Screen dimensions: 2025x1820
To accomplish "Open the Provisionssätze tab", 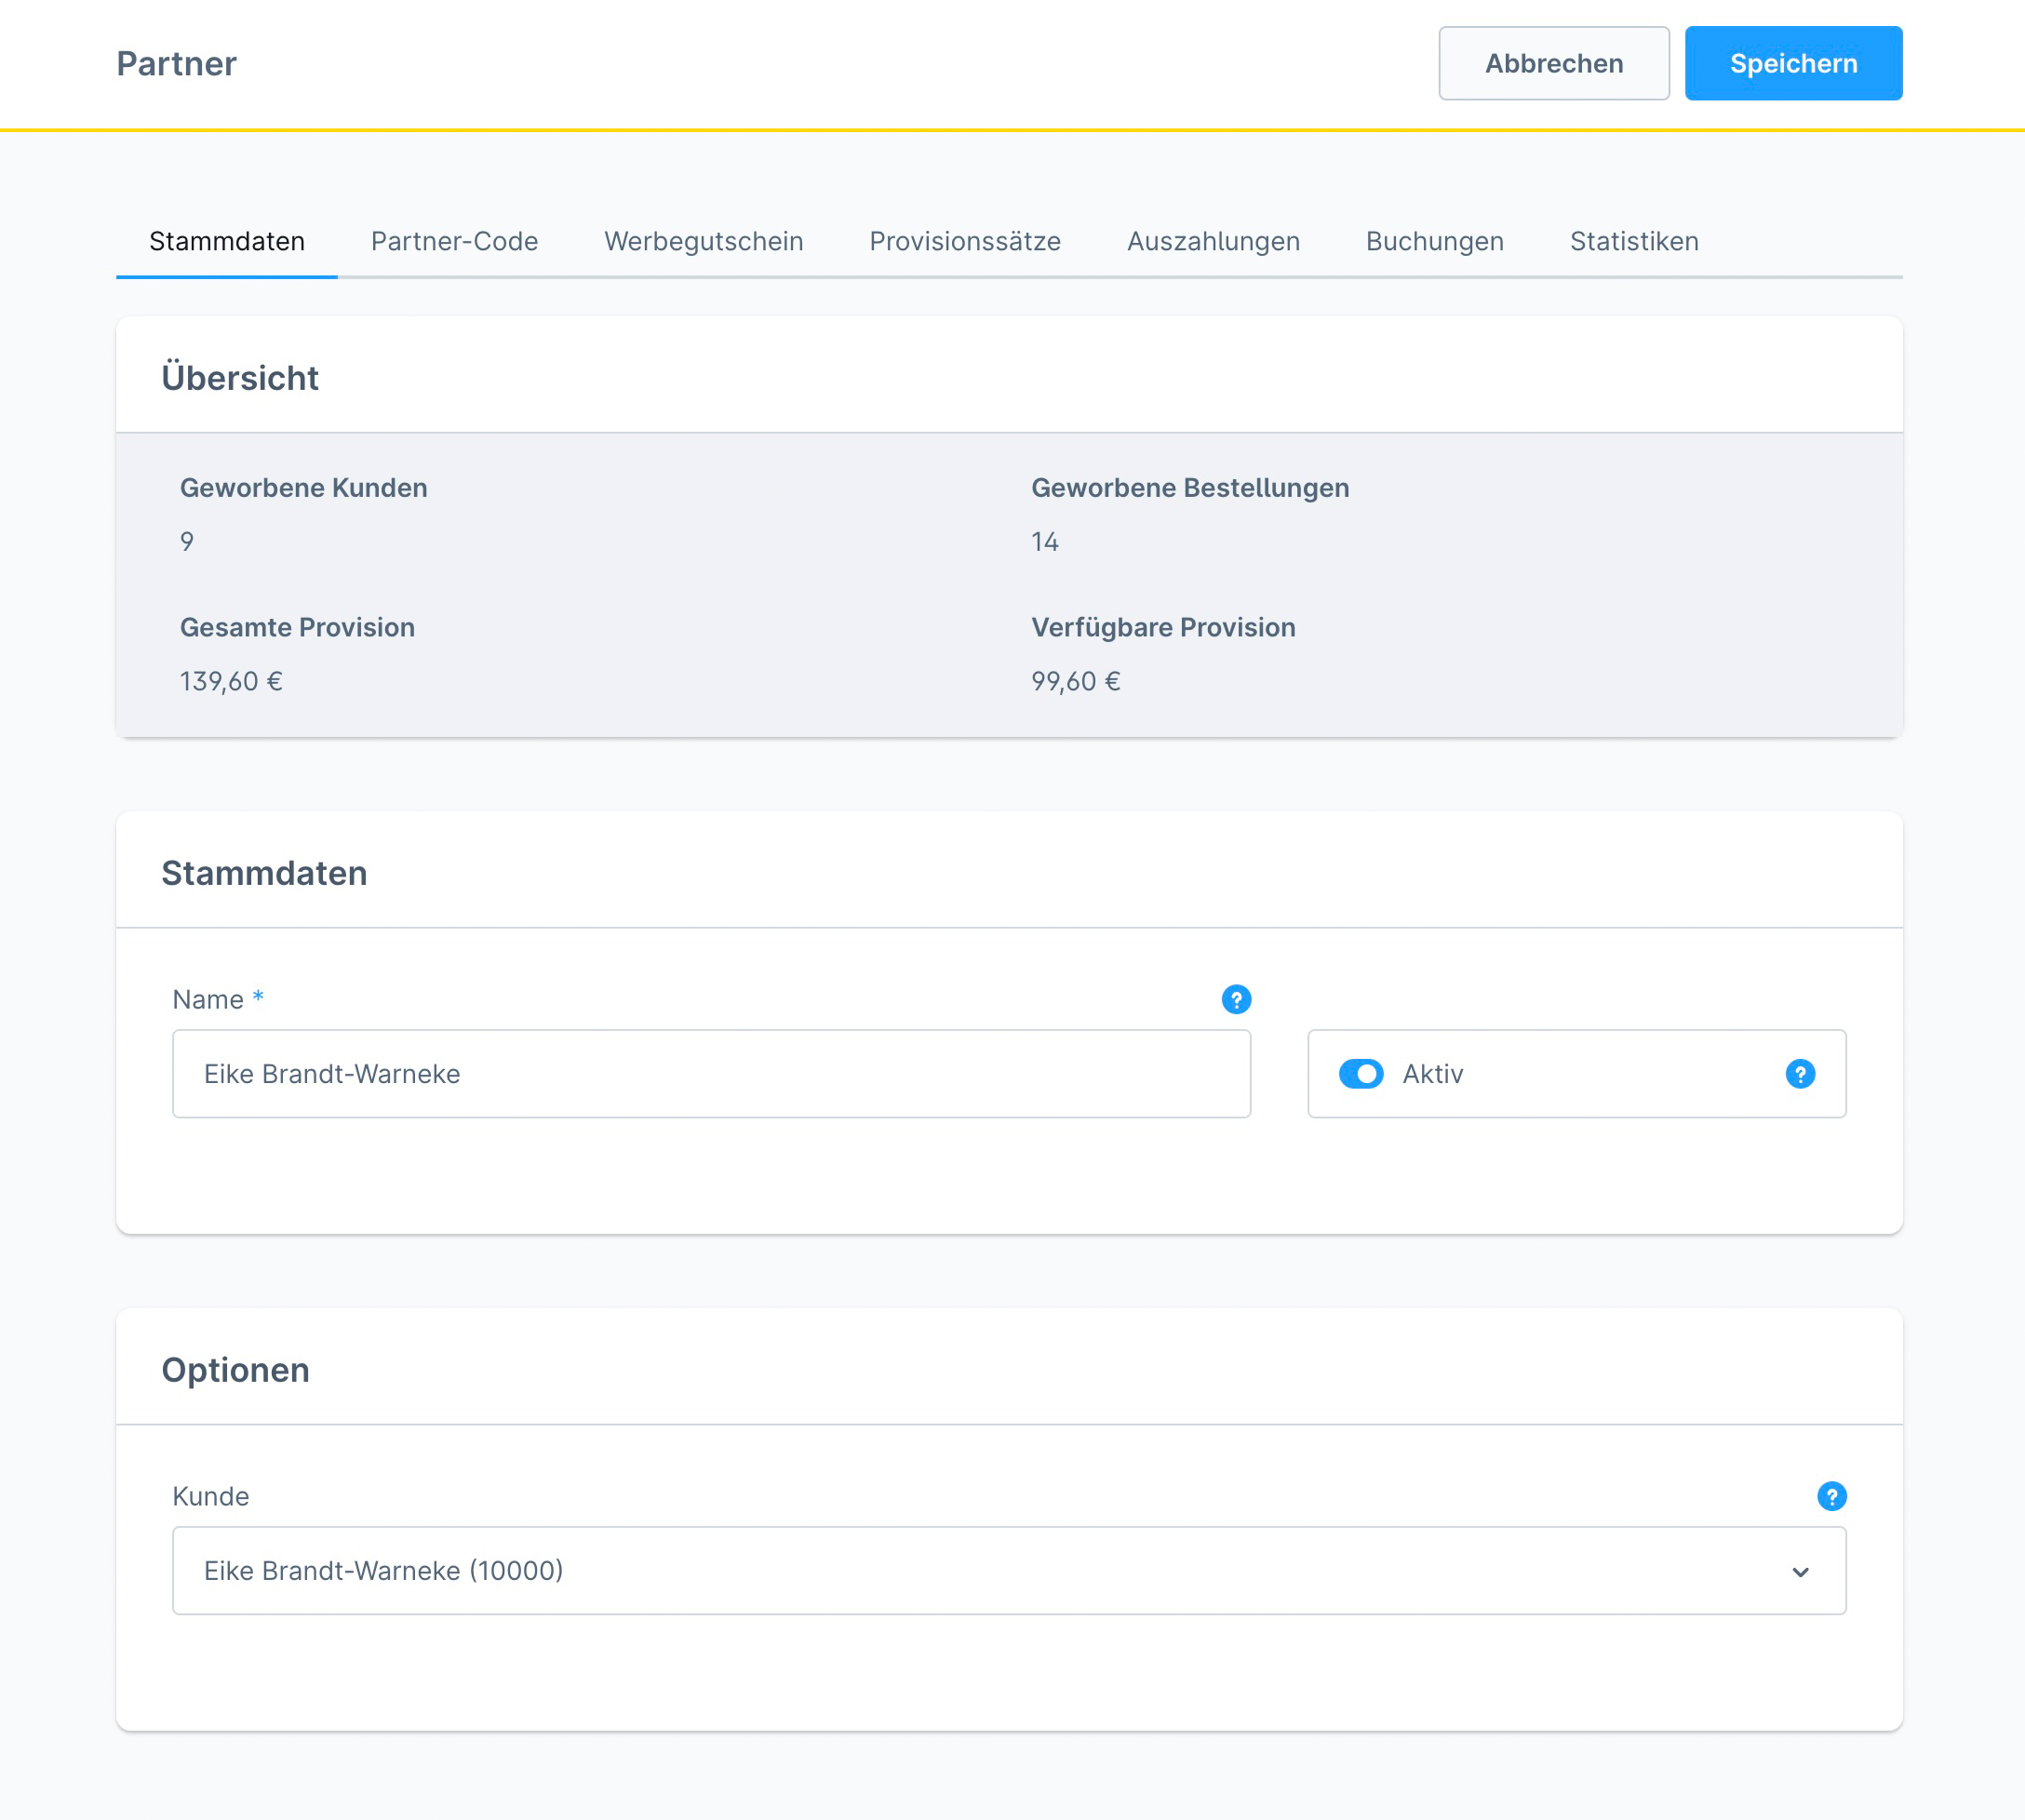I will point(965,241).
